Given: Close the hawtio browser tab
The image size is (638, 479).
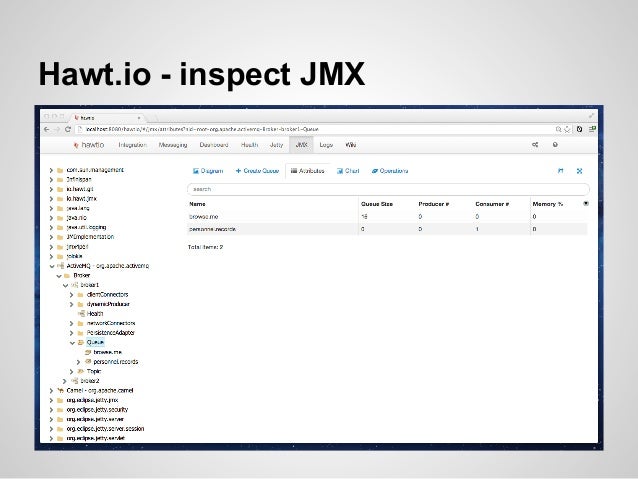Looking at the screenshot, I should 139,118.
